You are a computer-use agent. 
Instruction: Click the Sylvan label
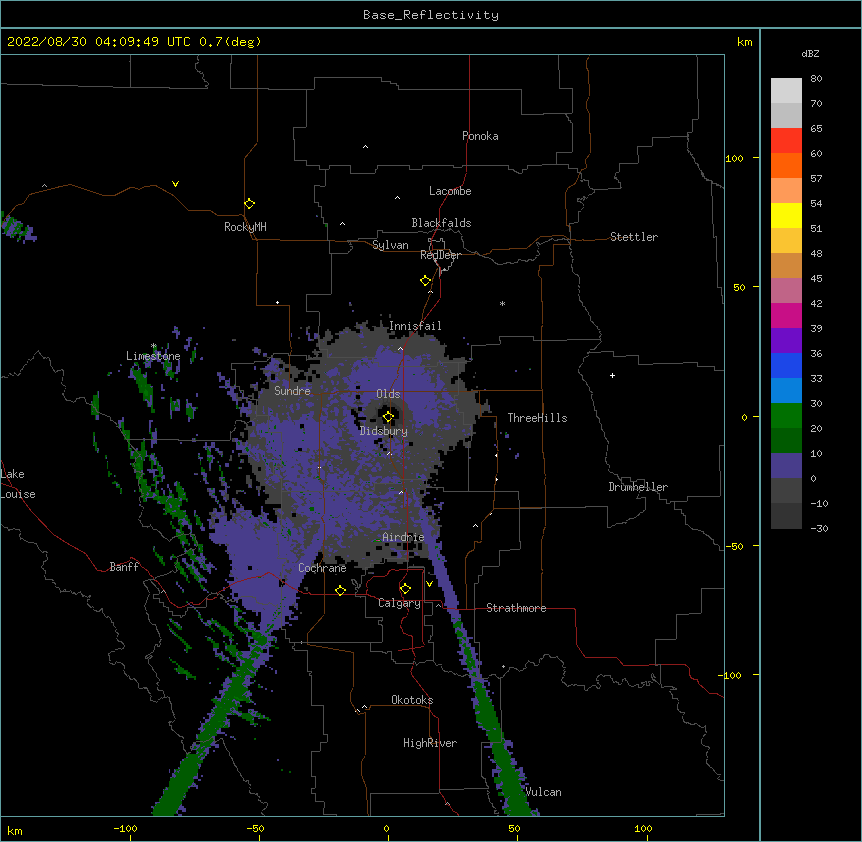click(390, 245)
